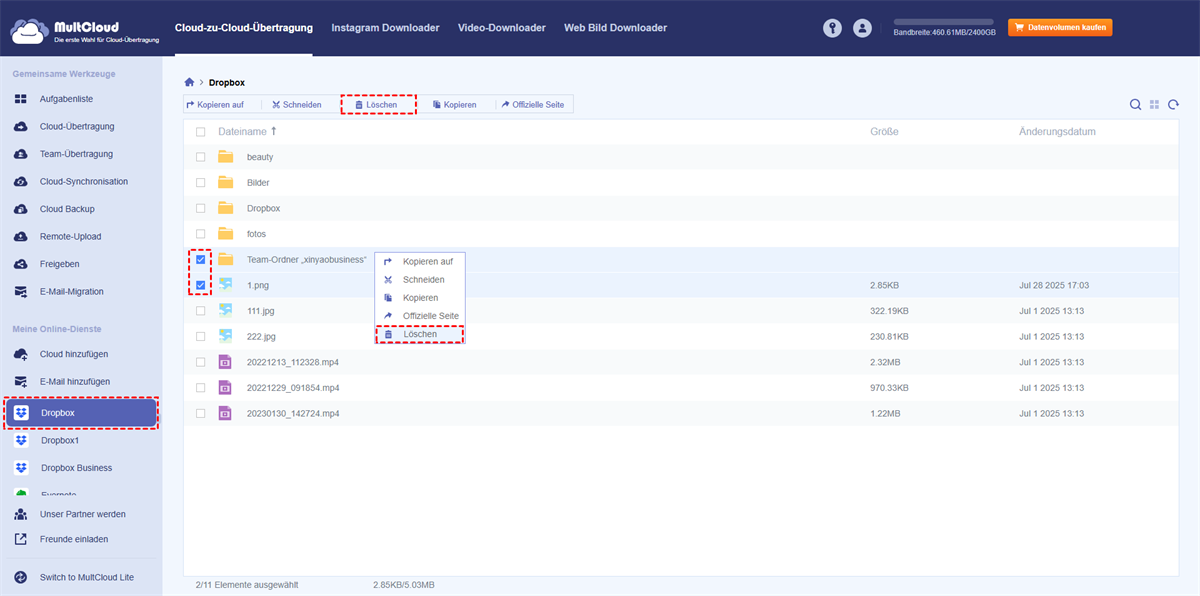The height and width of the screenshot is (596, 1200).
Task: Open Cloud-Synchronisation in sidebar
Action: coord(83,182)
